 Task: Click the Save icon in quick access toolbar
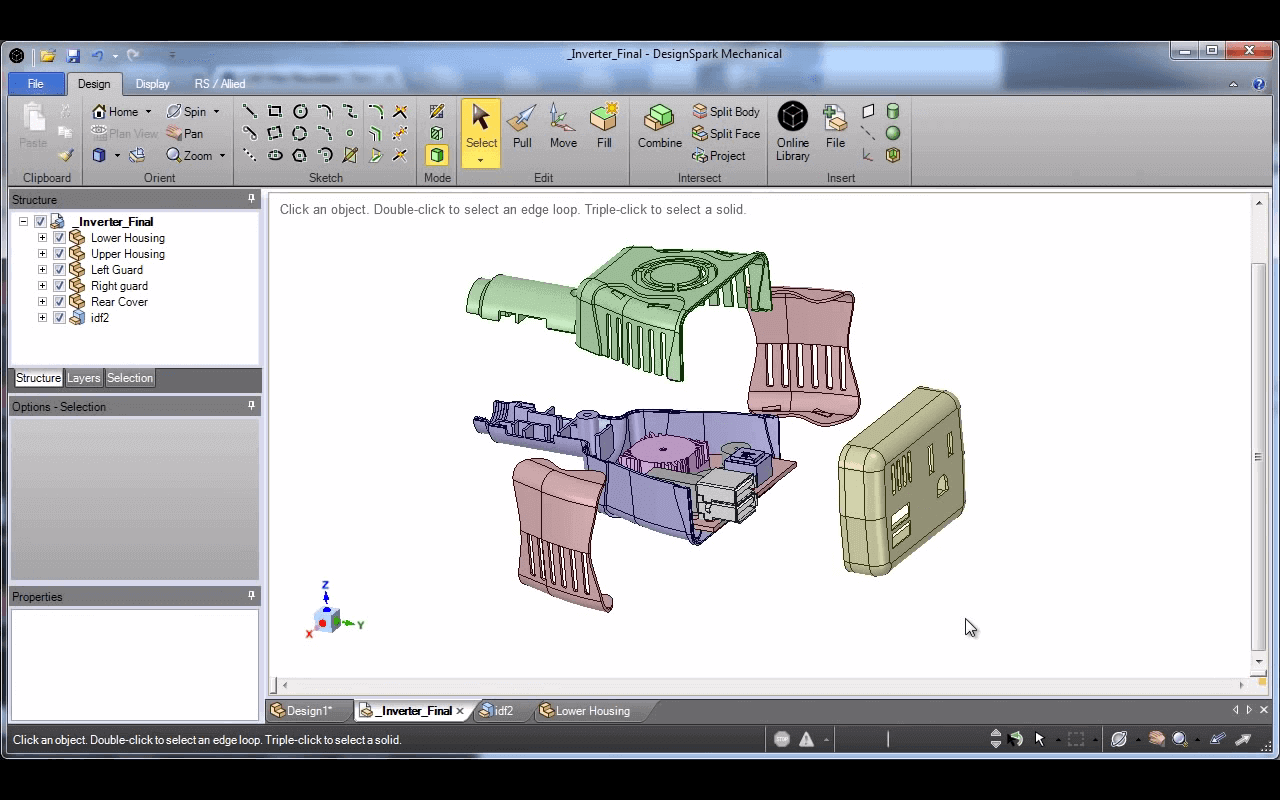pyautogui.click(x=73, y=56)
